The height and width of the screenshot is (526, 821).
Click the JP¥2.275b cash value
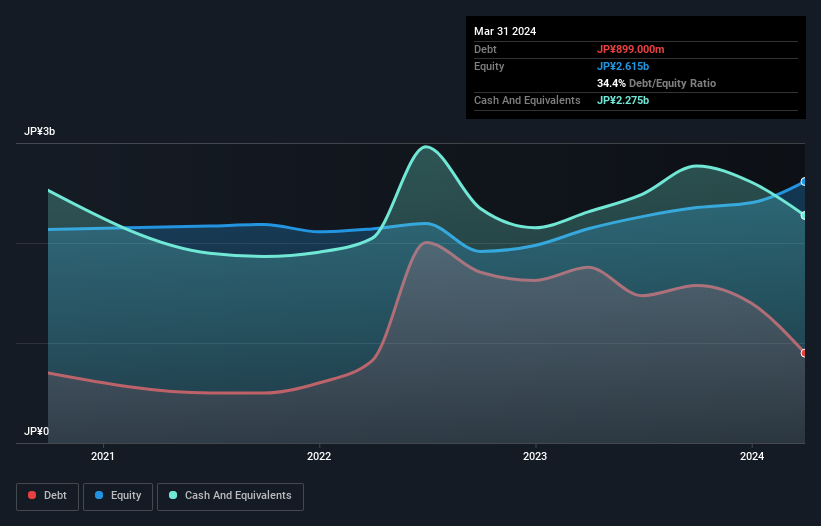point(623,100)
